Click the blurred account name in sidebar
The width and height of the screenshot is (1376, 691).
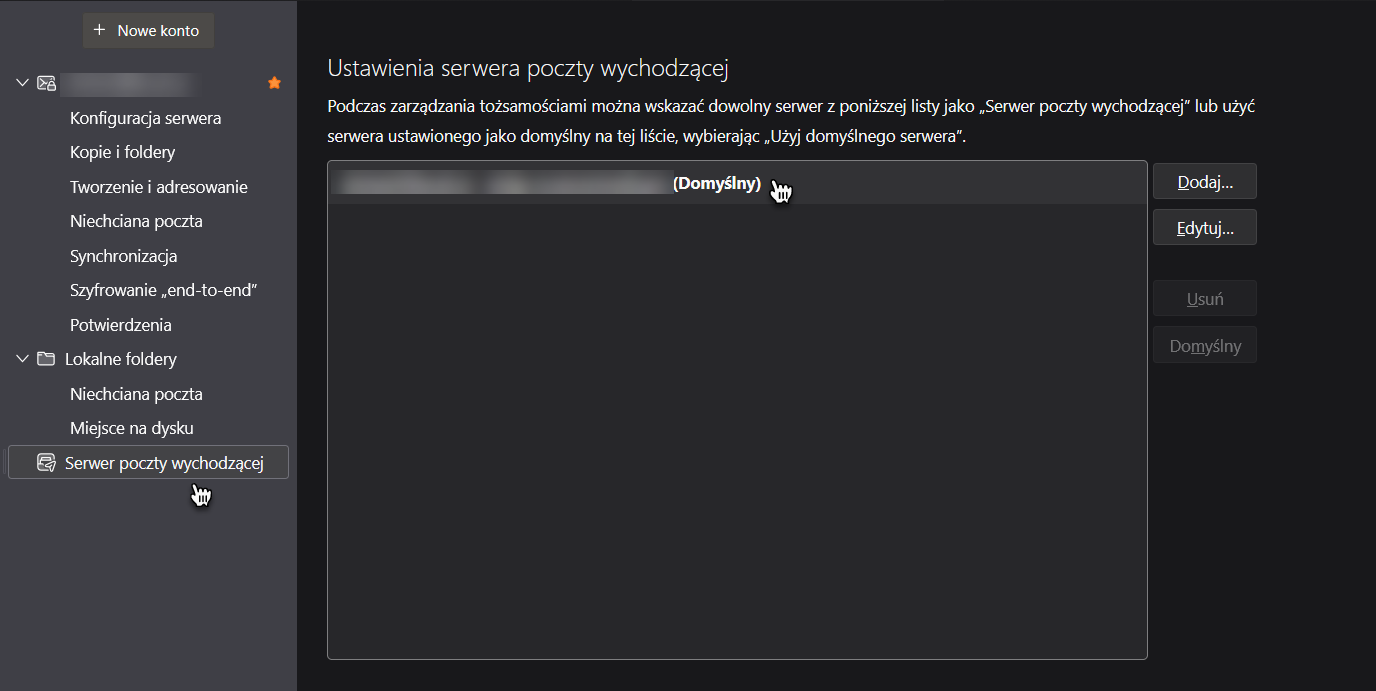click(x=126, y=83)
